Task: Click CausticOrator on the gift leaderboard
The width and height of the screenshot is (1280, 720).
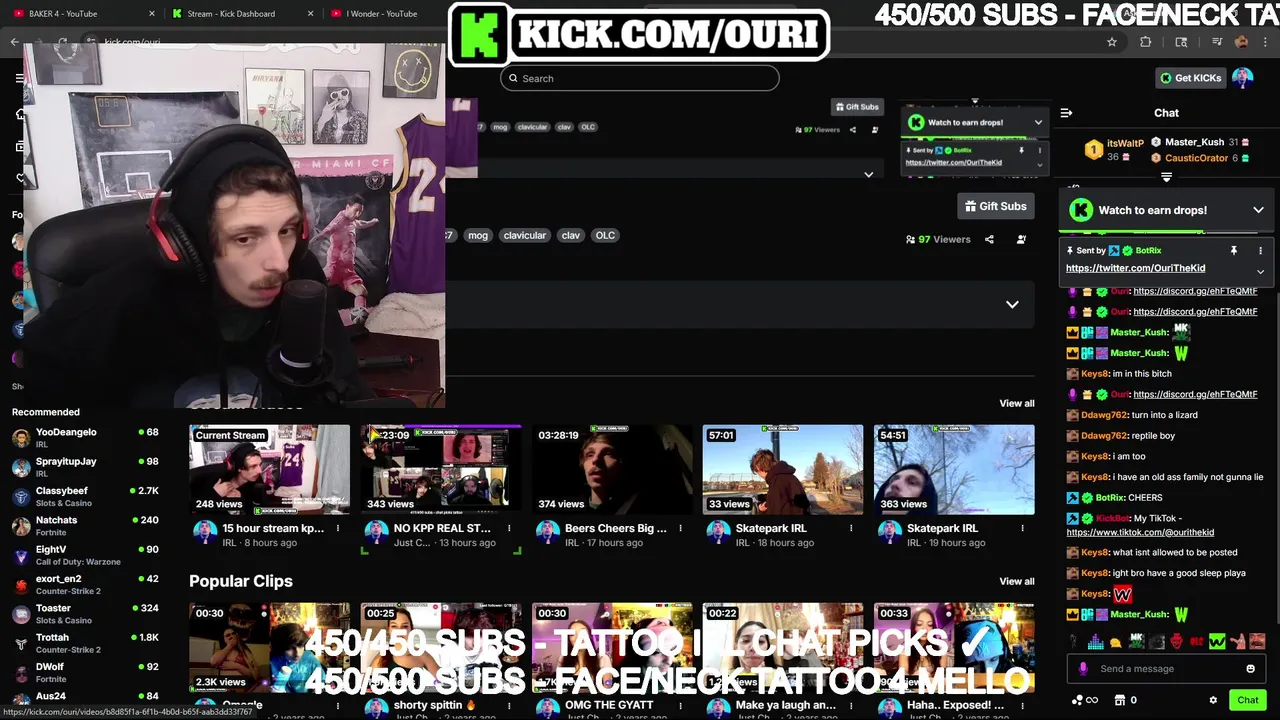Action: (1196, 158)
